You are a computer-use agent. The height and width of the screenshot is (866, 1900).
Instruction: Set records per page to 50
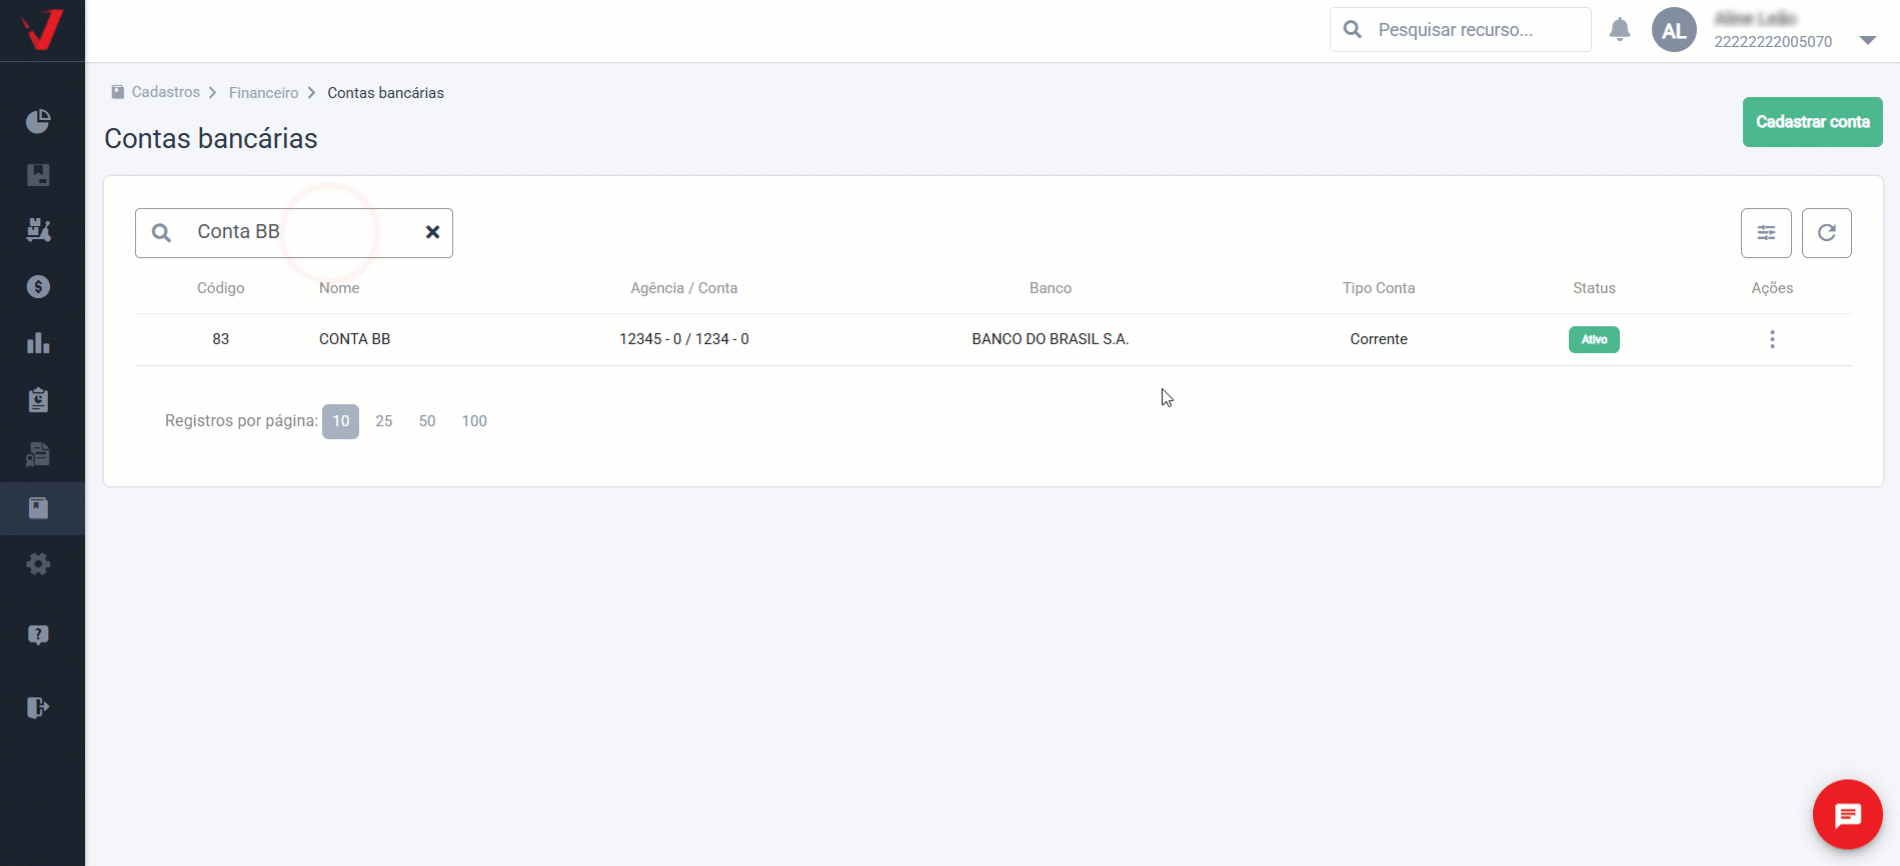[427, 421]
